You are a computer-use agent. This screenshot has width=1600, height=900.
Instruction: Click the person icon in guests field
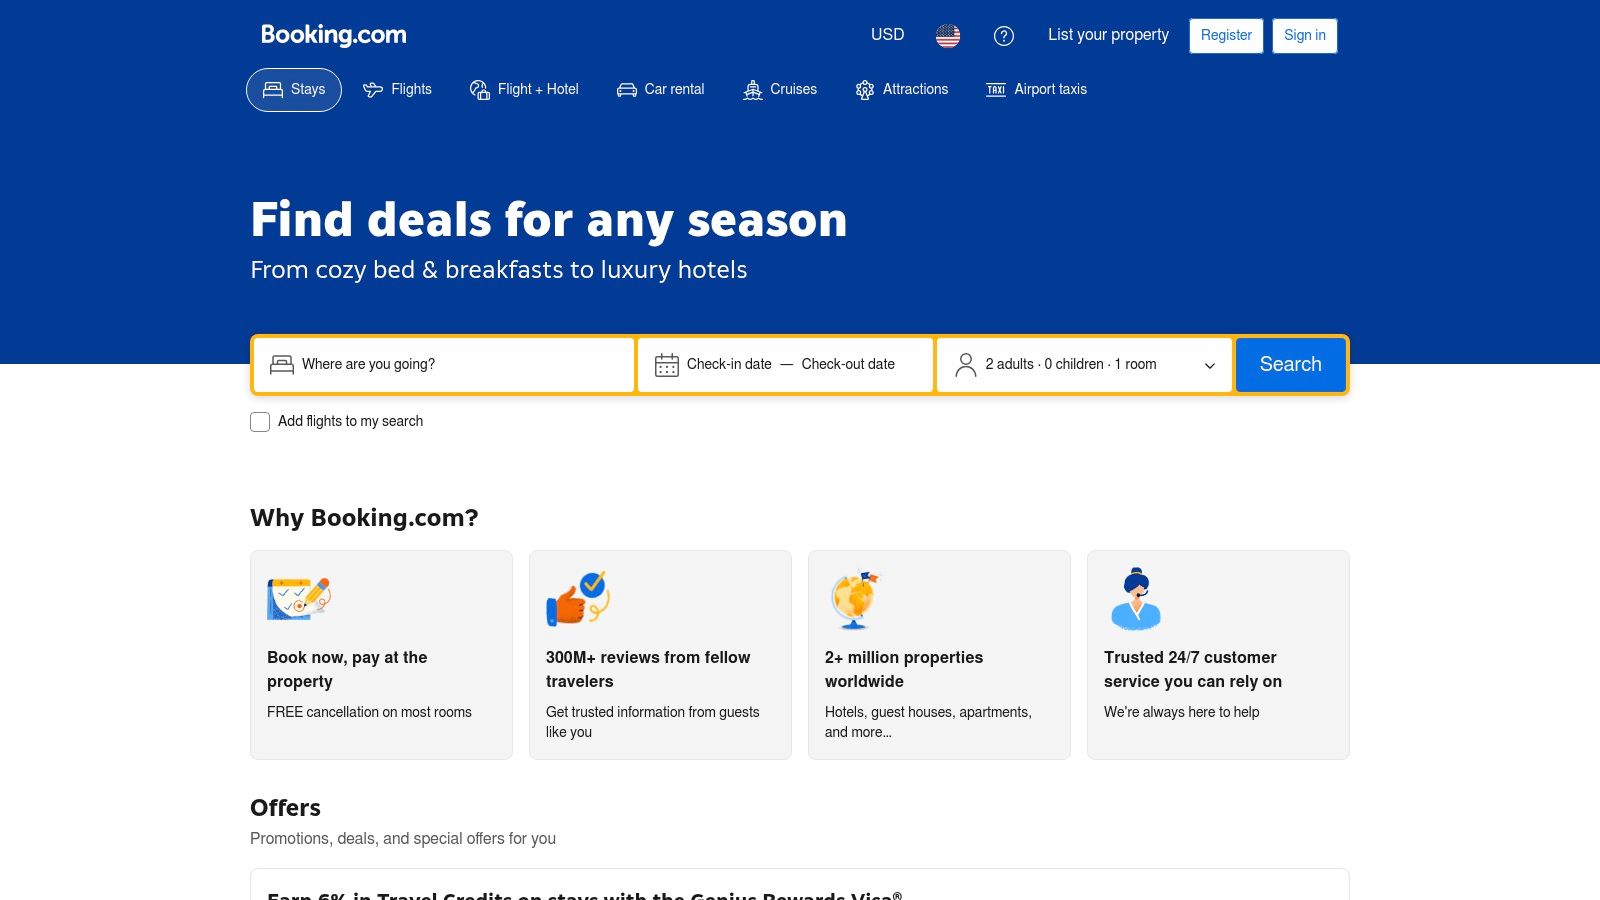(965, 365)
